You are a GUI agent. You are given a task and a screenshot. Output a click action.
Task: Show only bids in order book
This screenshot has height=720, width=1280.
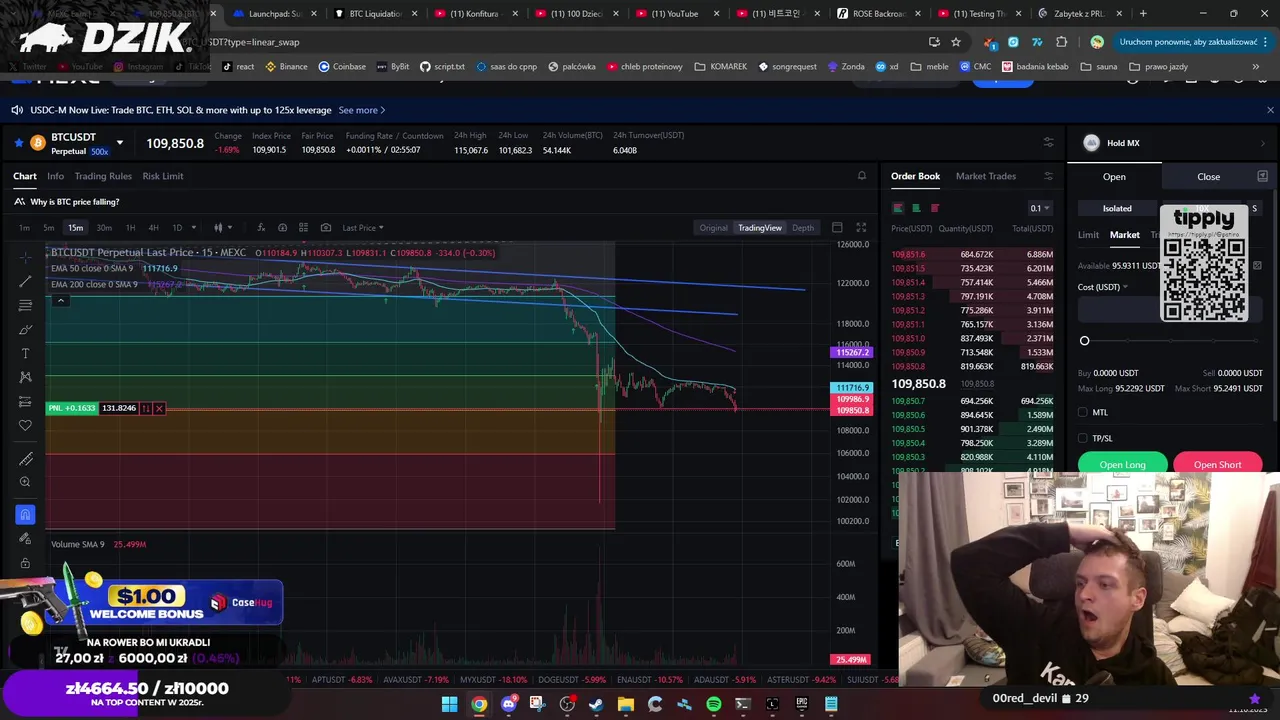(x=916, y=208)
